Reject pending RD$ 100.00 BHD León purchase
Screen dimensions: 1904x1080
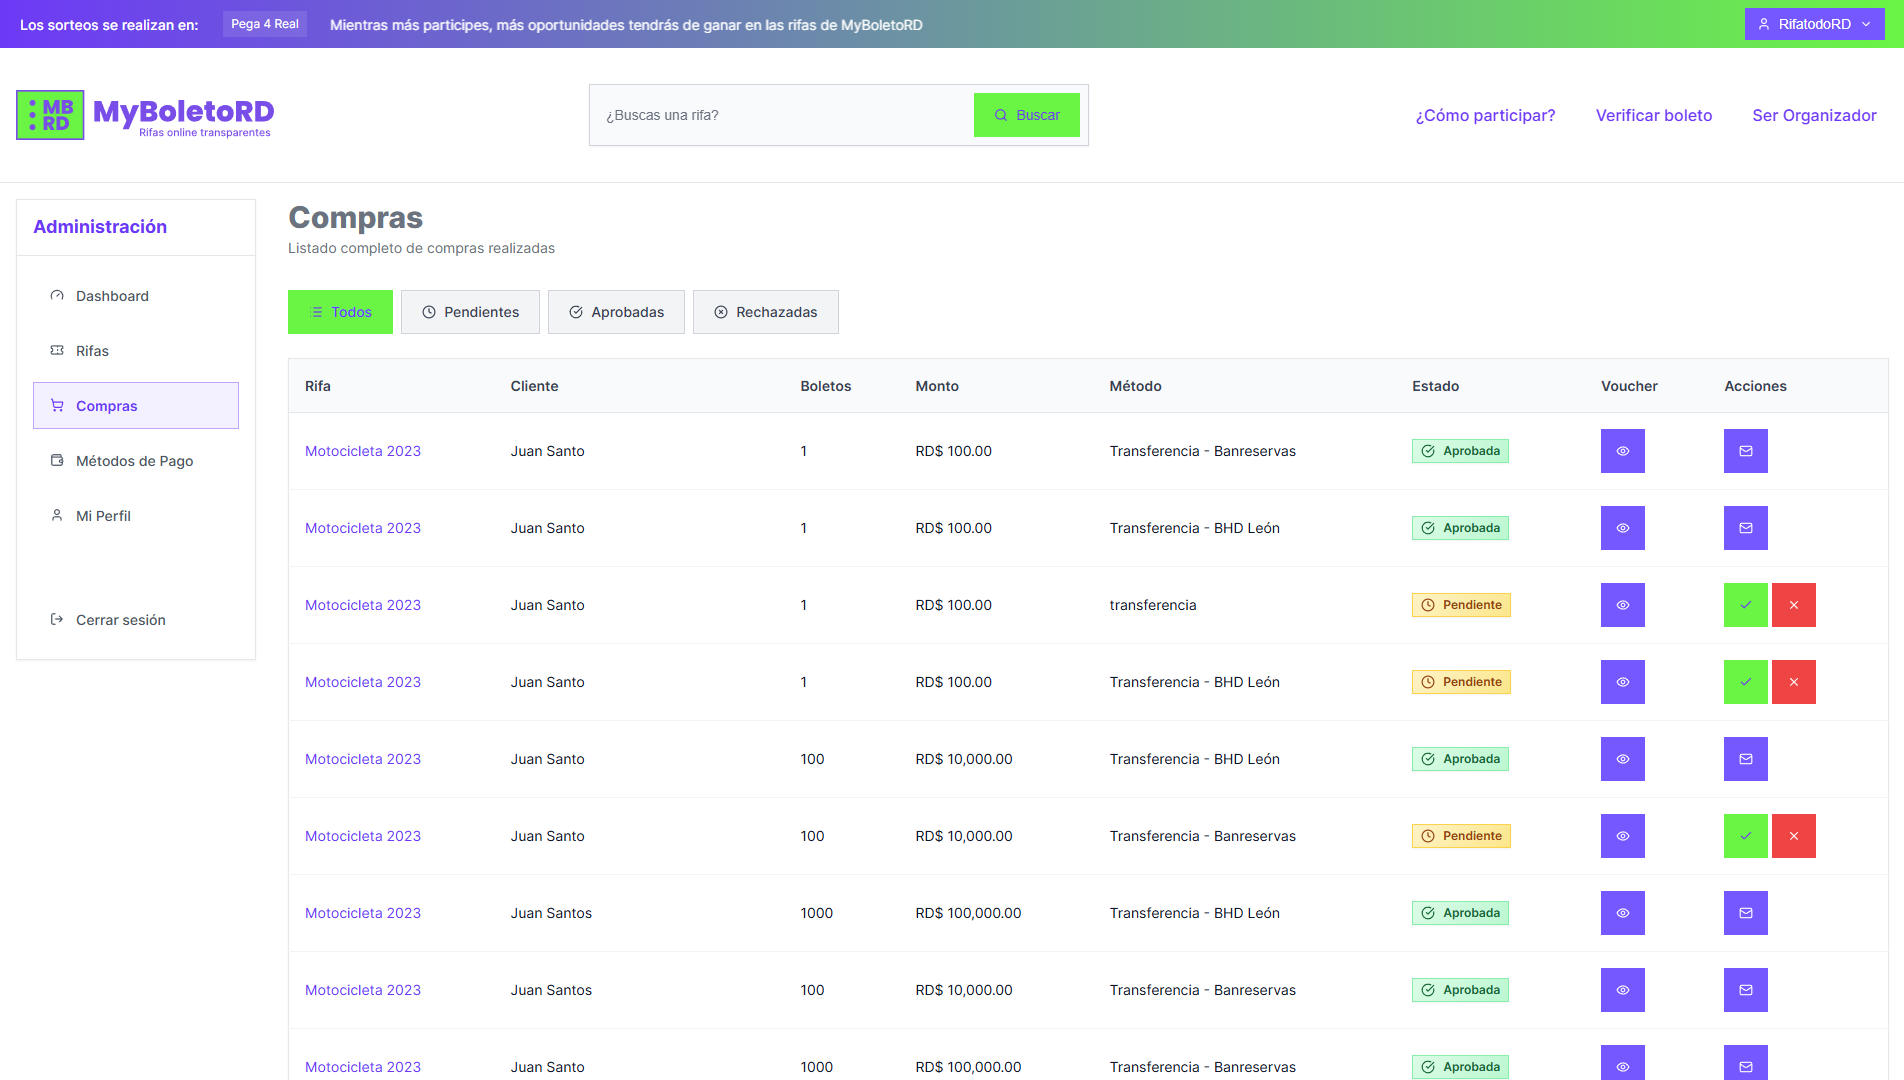(x=1793, y=682)
